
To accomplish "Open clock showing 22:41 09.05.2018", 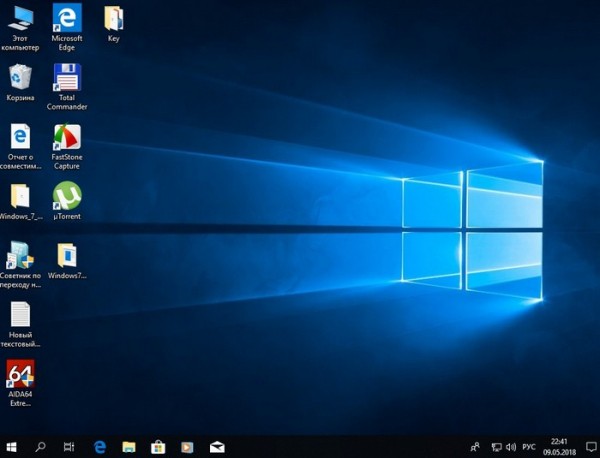I will [x=559, y=447].
